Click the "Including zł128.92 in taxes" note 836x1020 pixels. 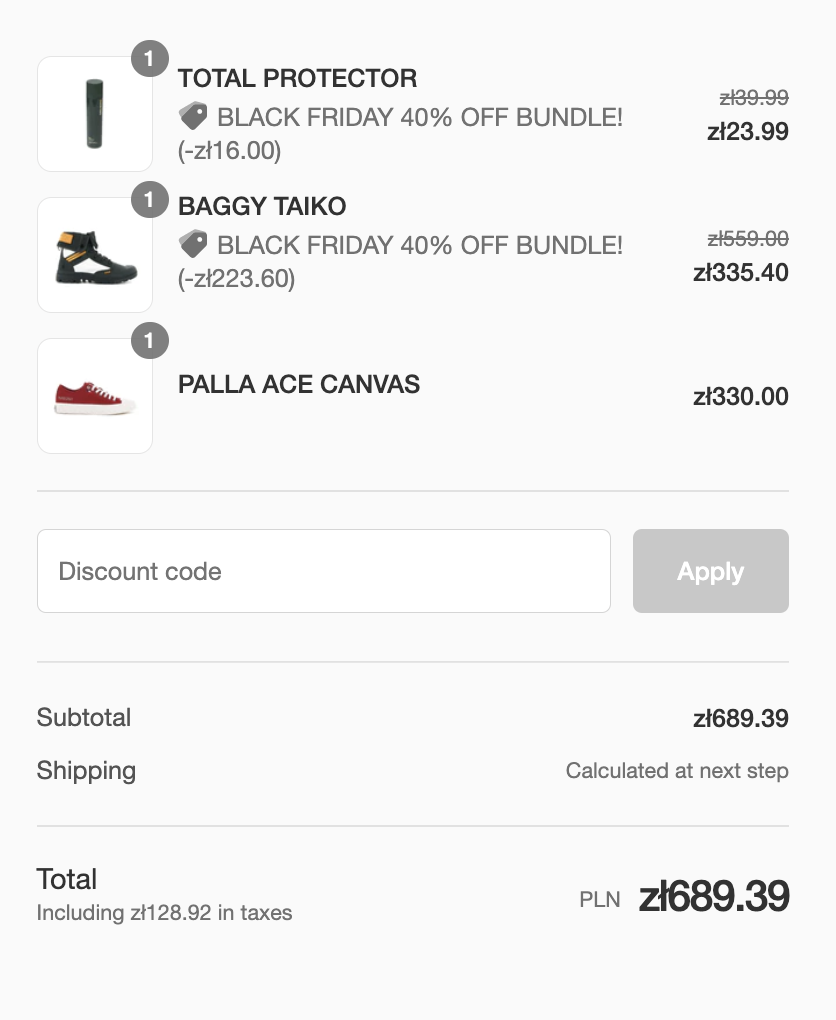164,913
